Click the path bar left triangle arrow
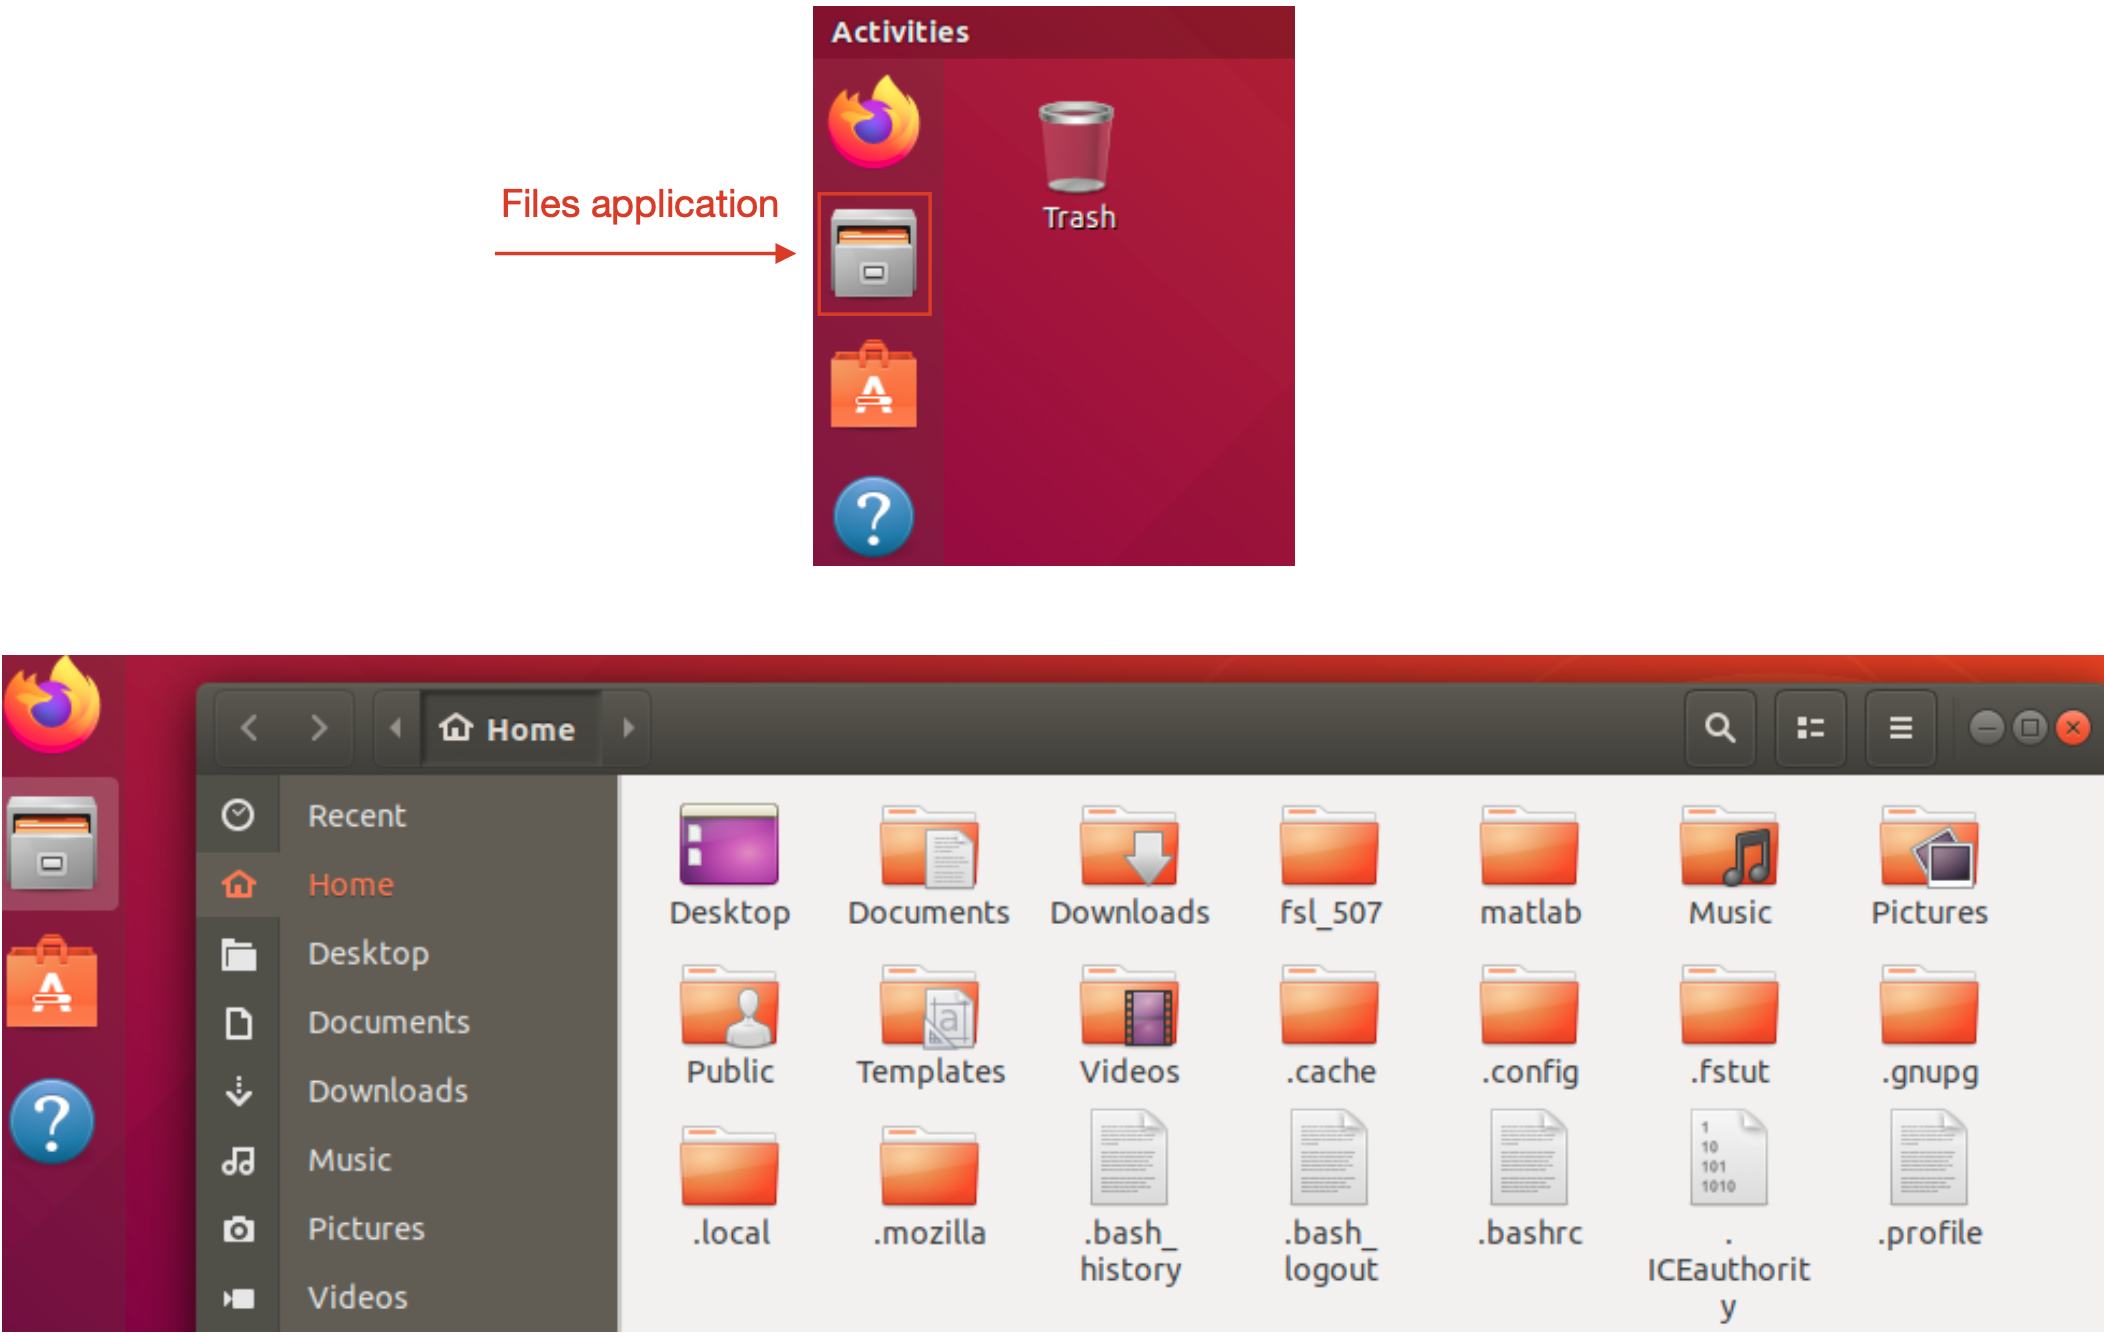 (x=396, y=728)
